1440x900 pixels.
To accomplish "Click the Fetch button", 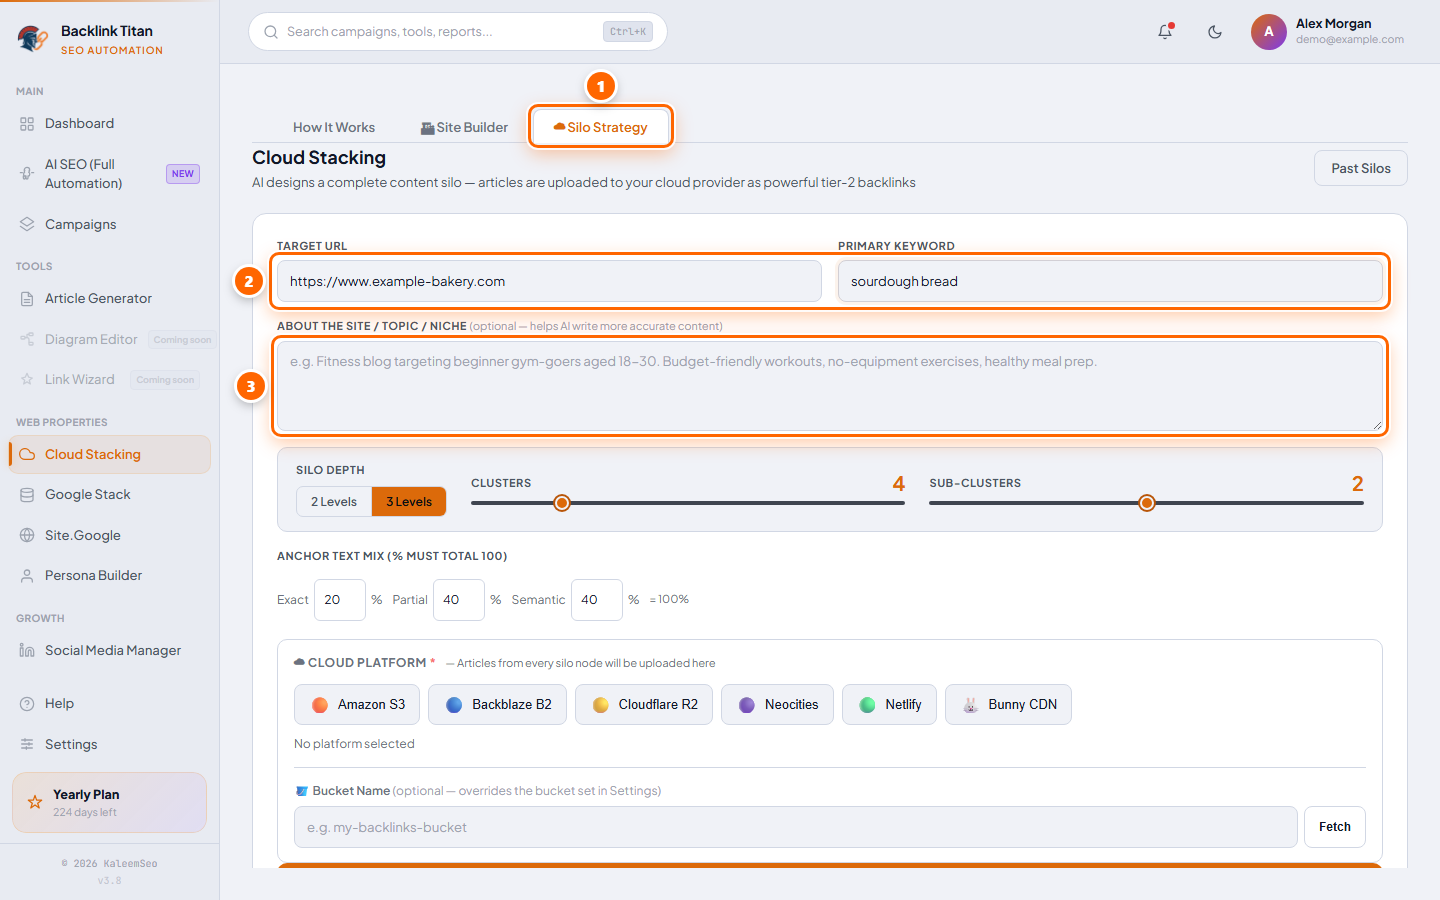I will 1334,827.
